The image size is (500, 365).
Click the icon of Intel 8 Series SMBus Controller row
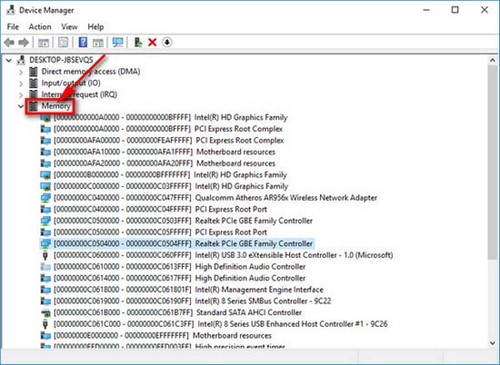tap(45, 301)
